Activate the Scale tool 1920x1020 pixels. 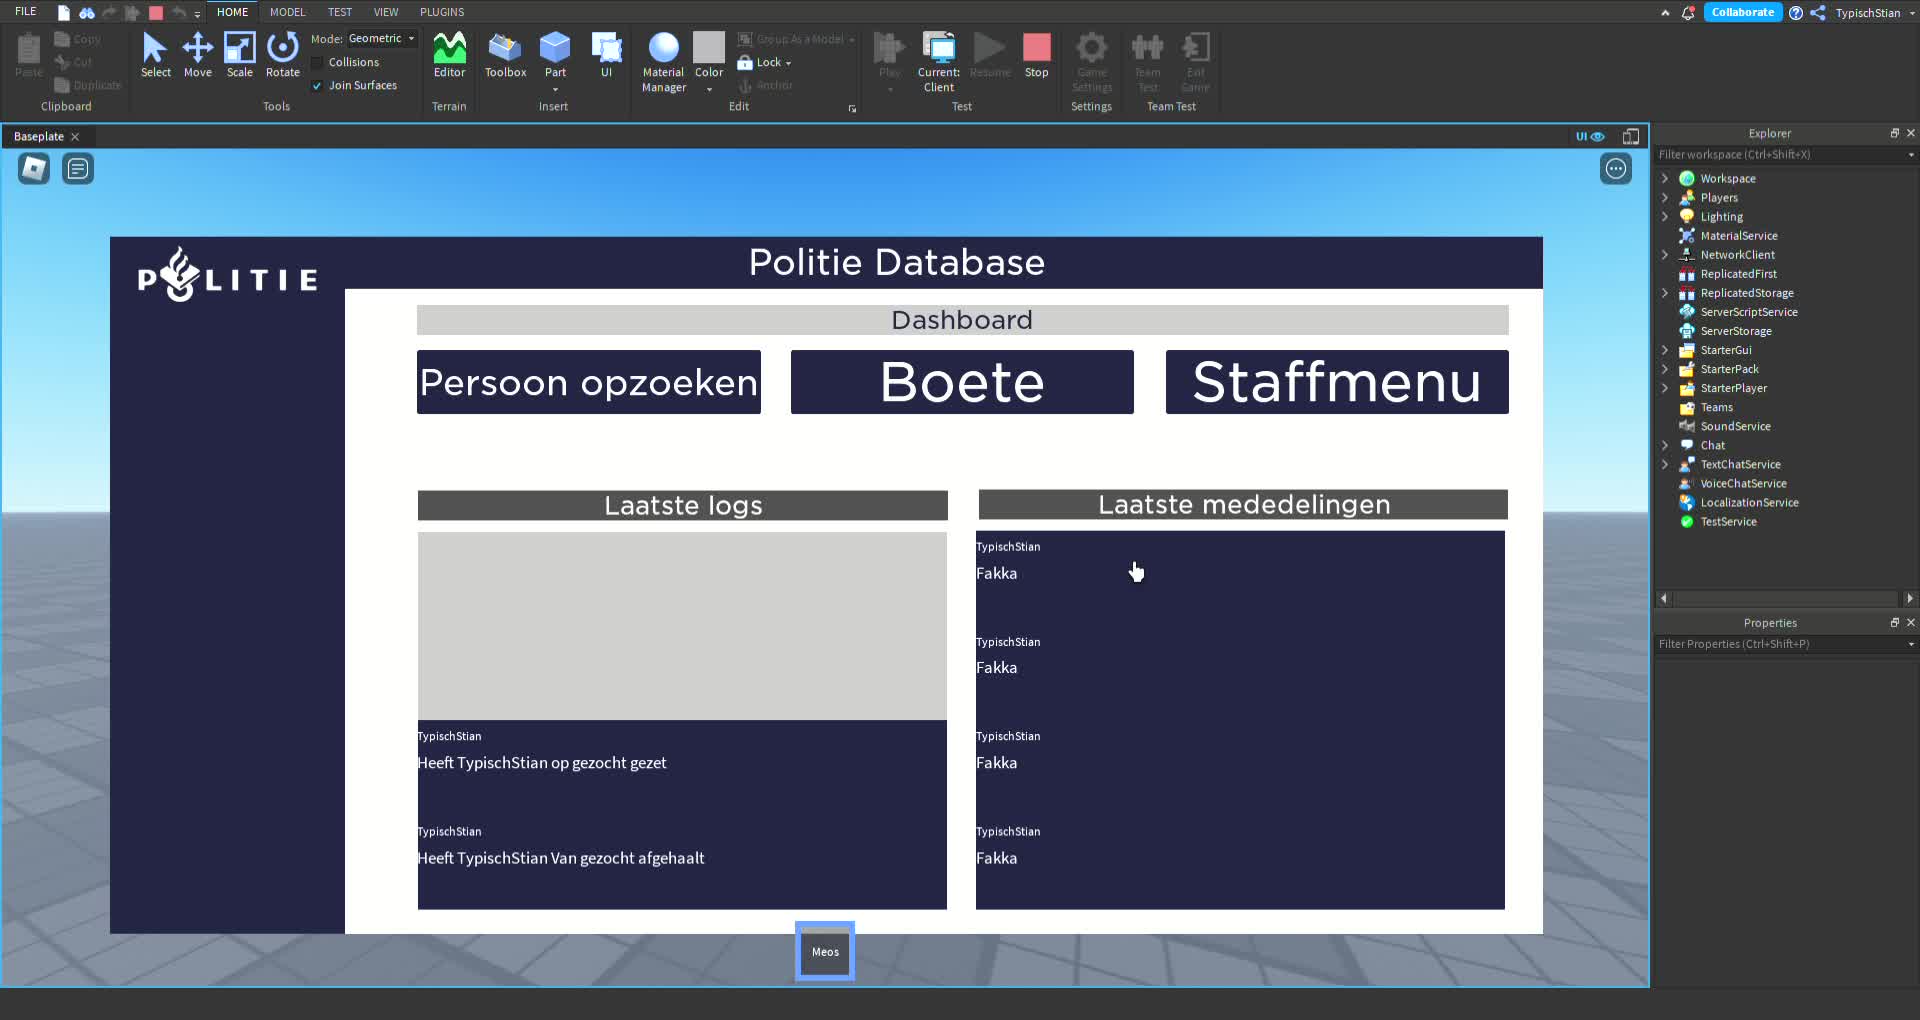click(239, 54)
